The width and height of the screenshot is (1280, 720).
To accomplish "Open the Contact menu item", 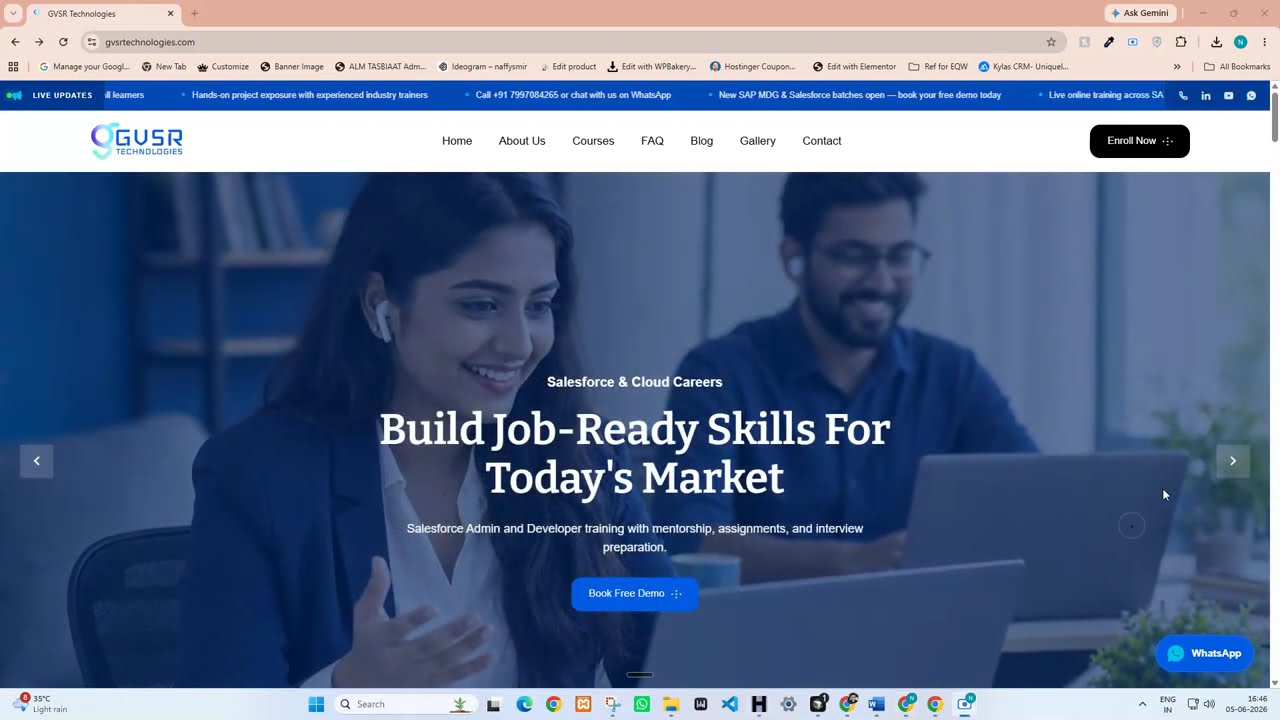I will pyautogui.click(x=822, y=141).
